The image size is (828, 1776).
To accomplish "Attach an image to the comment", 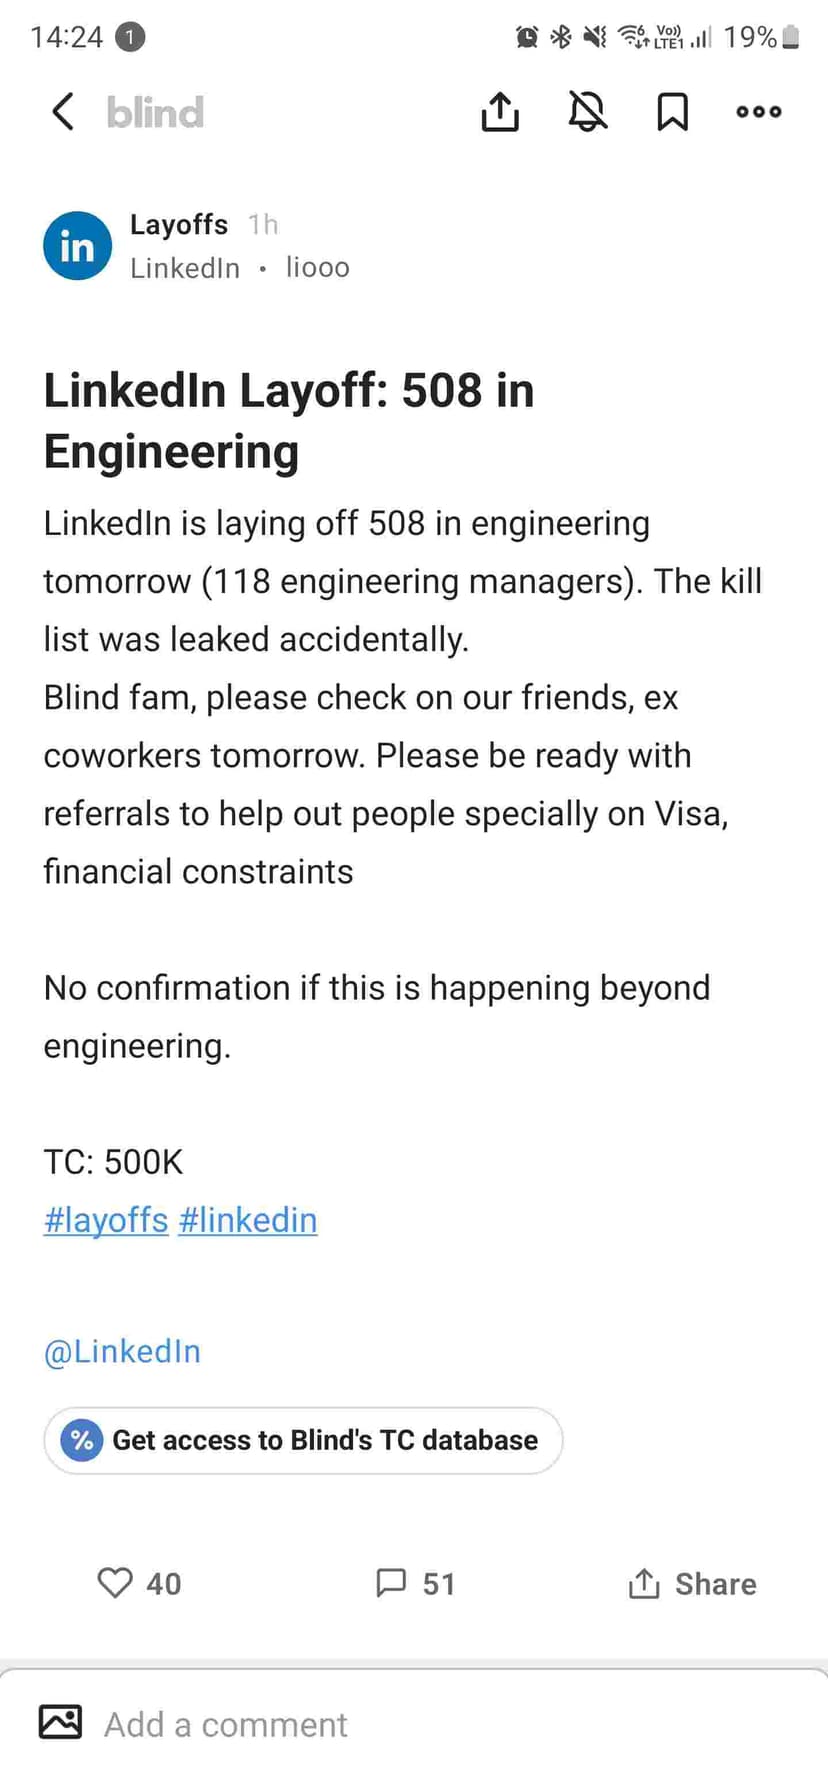I will pyautogui.click(x=60, y=1722).
